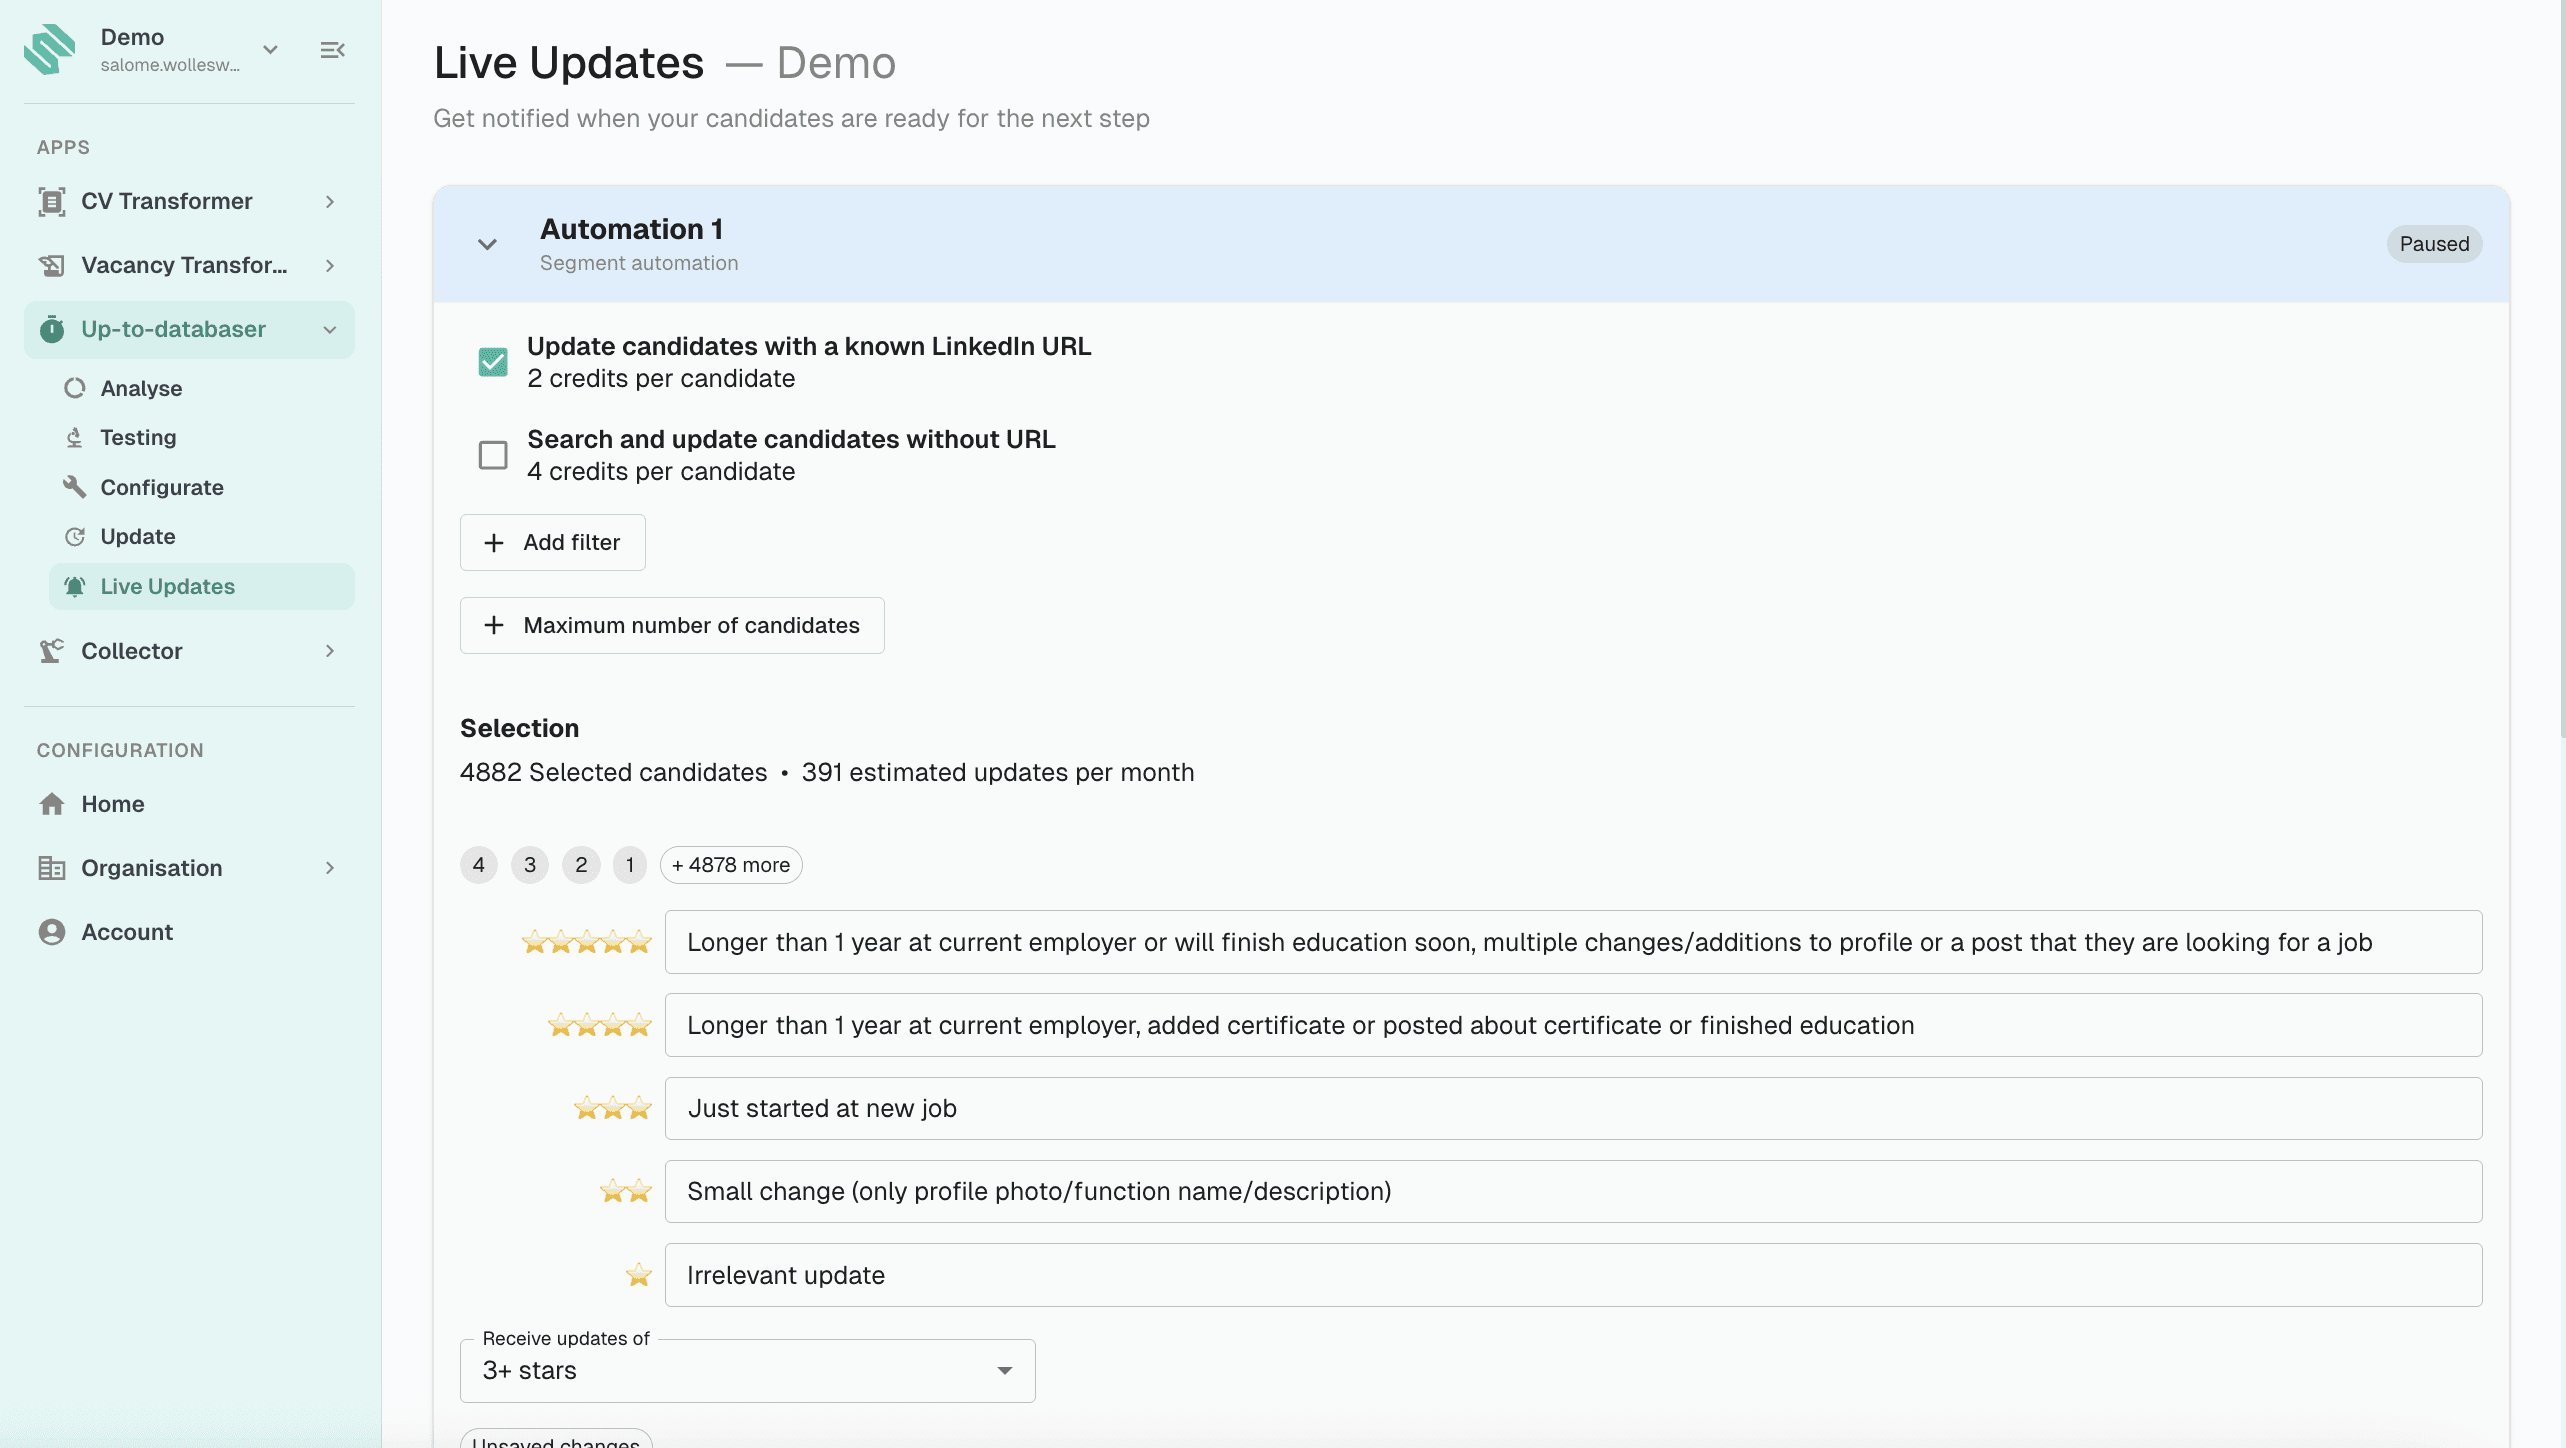
Task: Enable Search and update candidates without URL
Action: coord(493,455)
